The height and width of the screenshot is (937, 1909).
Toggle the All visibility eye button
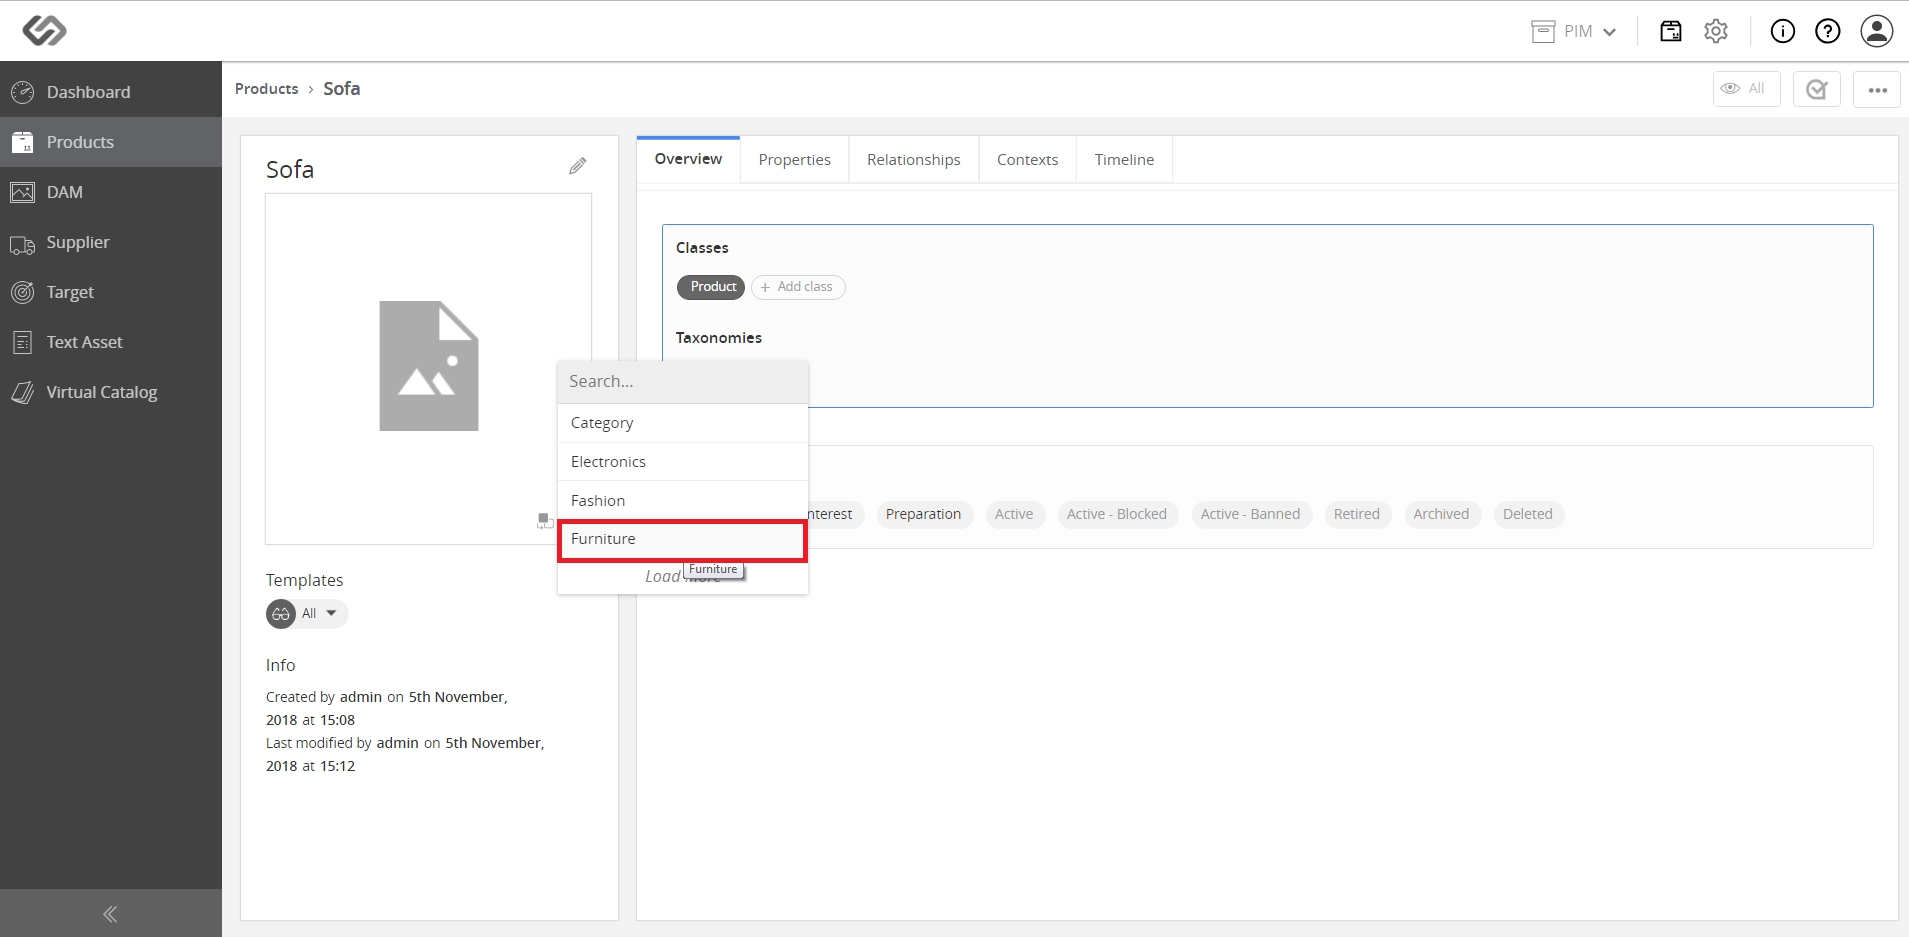pos(1746,89)
